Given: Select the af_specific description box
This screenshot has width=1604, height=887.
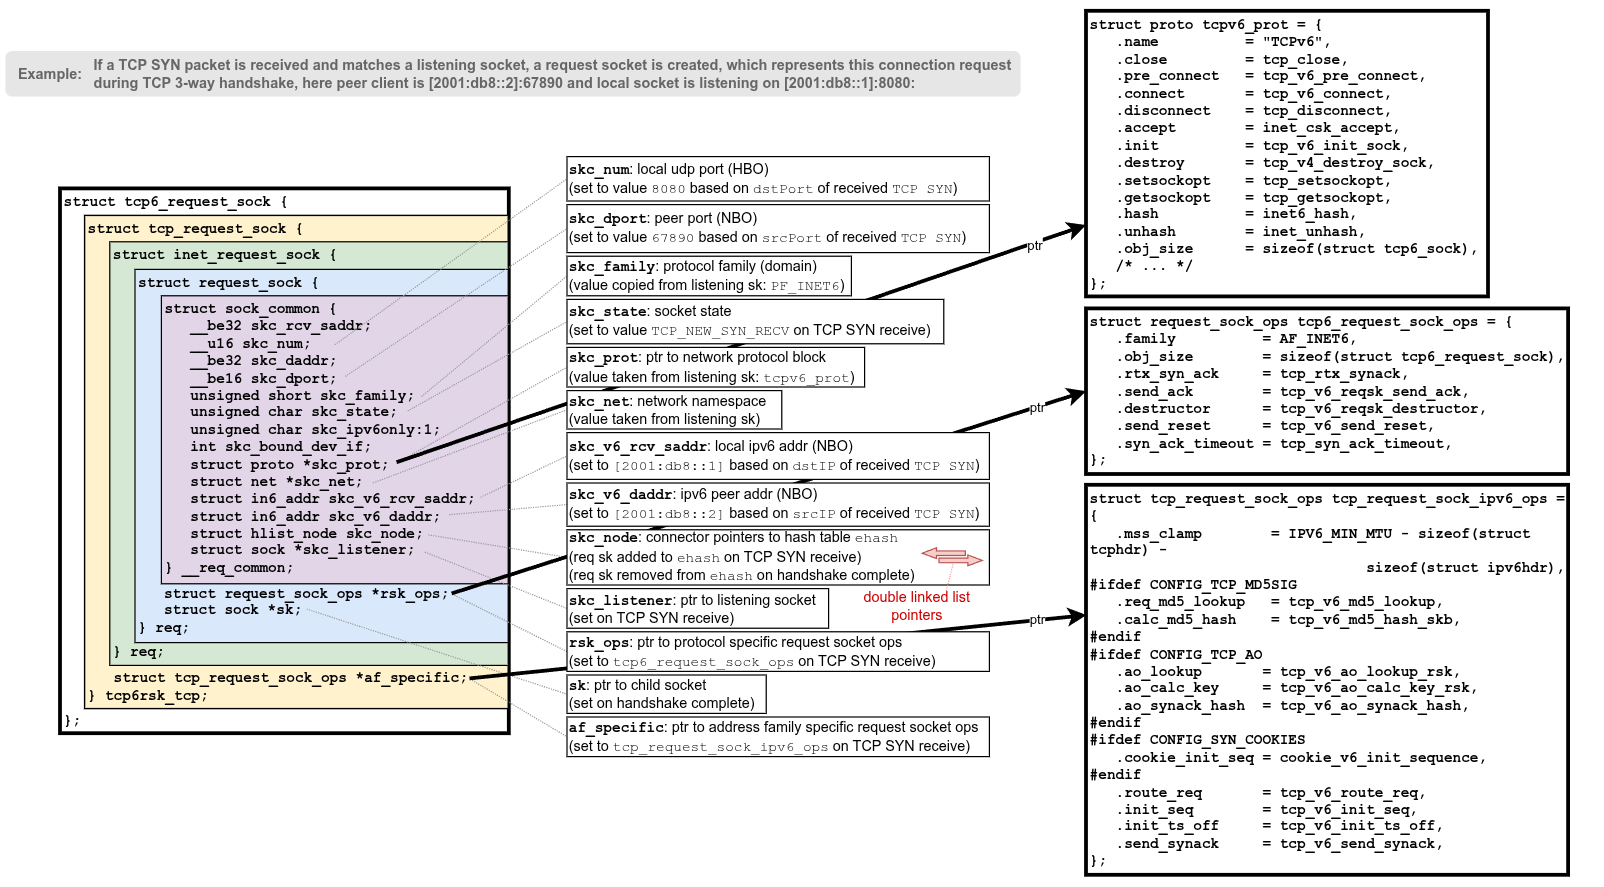Looking at the screenshot, I should pyautogui.click(x=777, y=737).
